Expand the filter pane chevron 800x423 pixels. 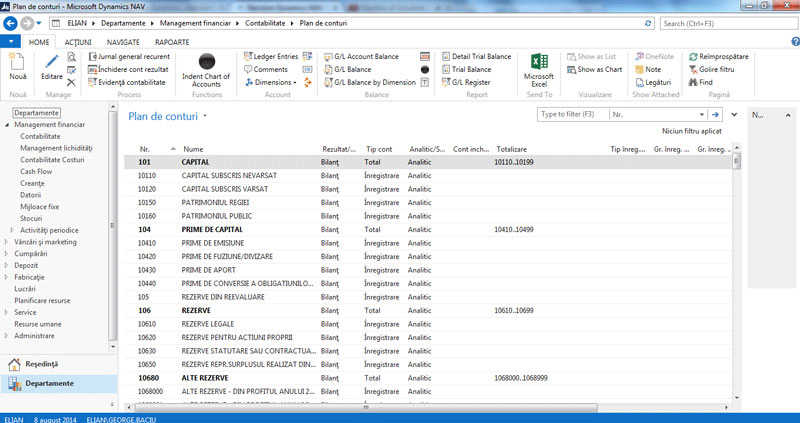734,115
